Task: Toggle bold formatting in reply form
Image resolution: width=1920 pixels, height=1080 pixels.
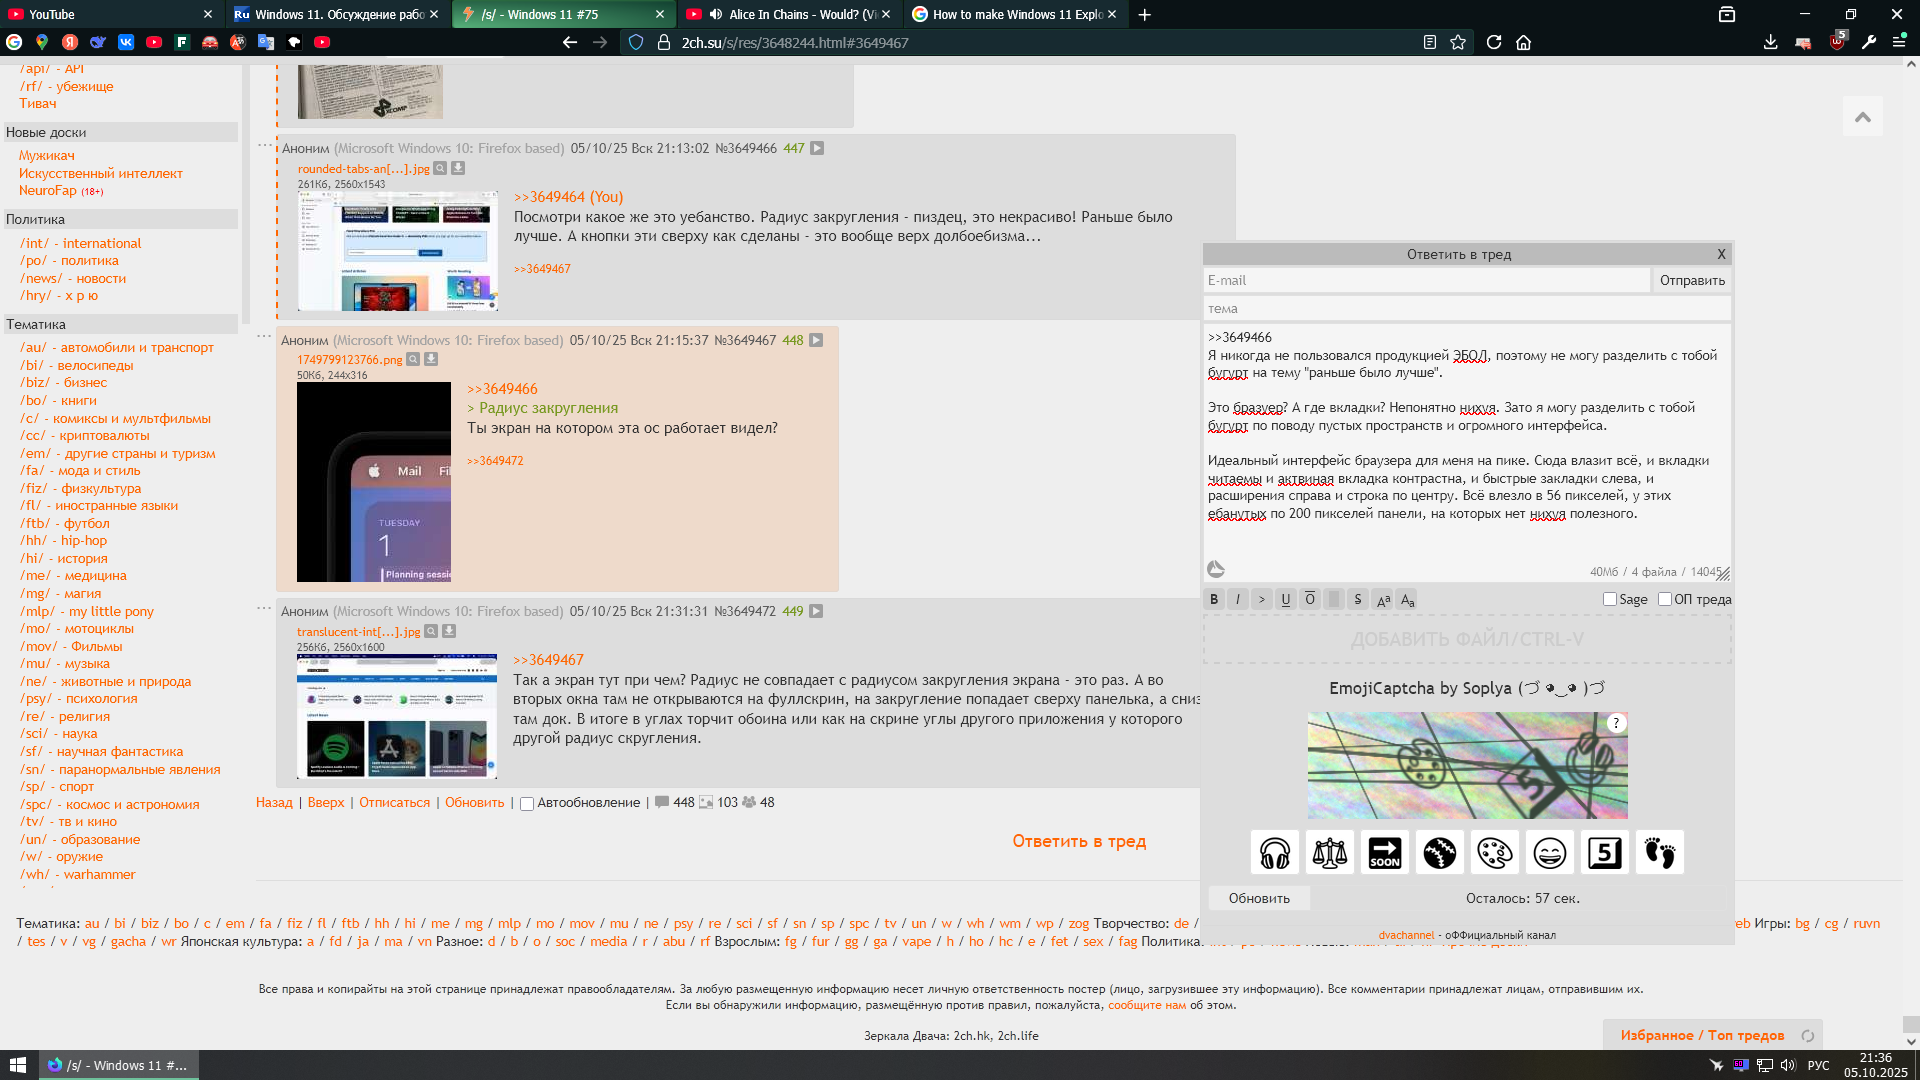Action: [1214, 599]
